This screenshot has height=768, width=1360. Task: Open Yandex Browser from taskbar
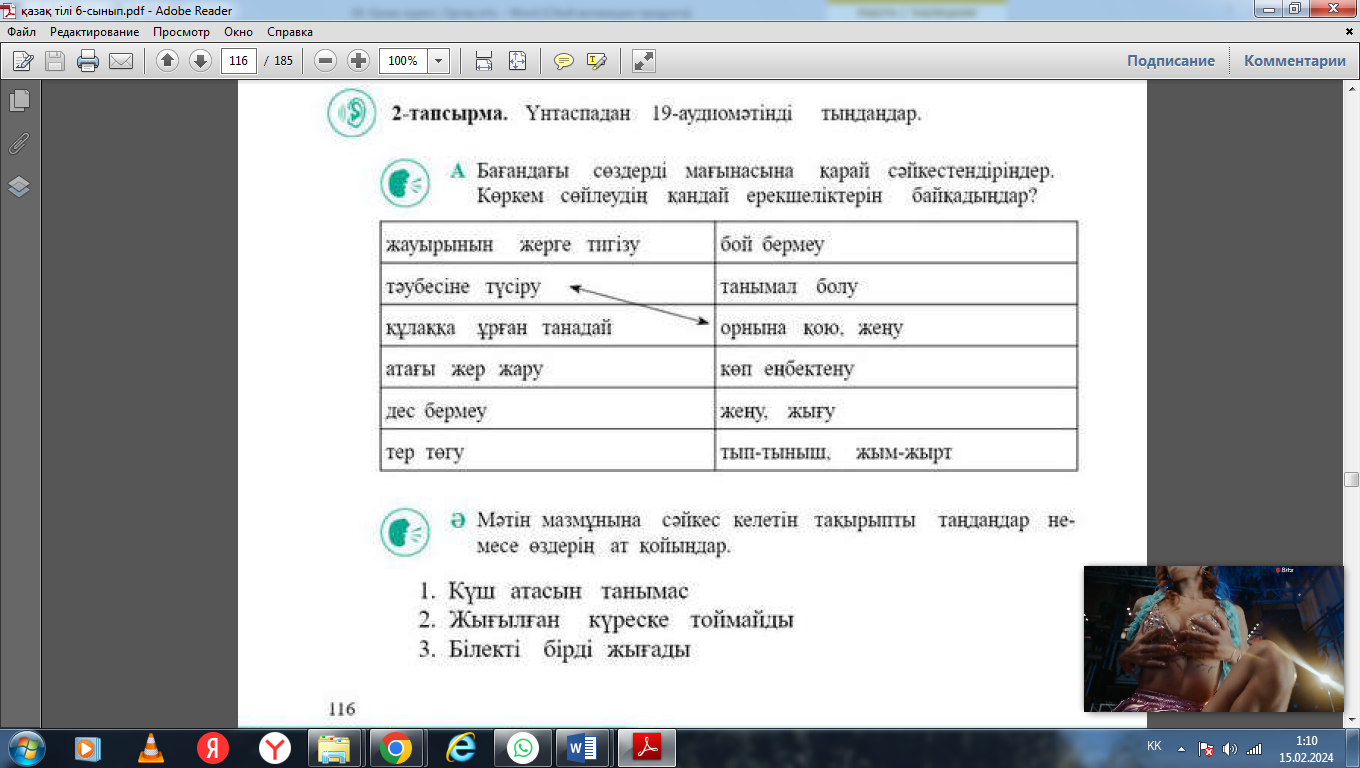click(x=274, y=747)
